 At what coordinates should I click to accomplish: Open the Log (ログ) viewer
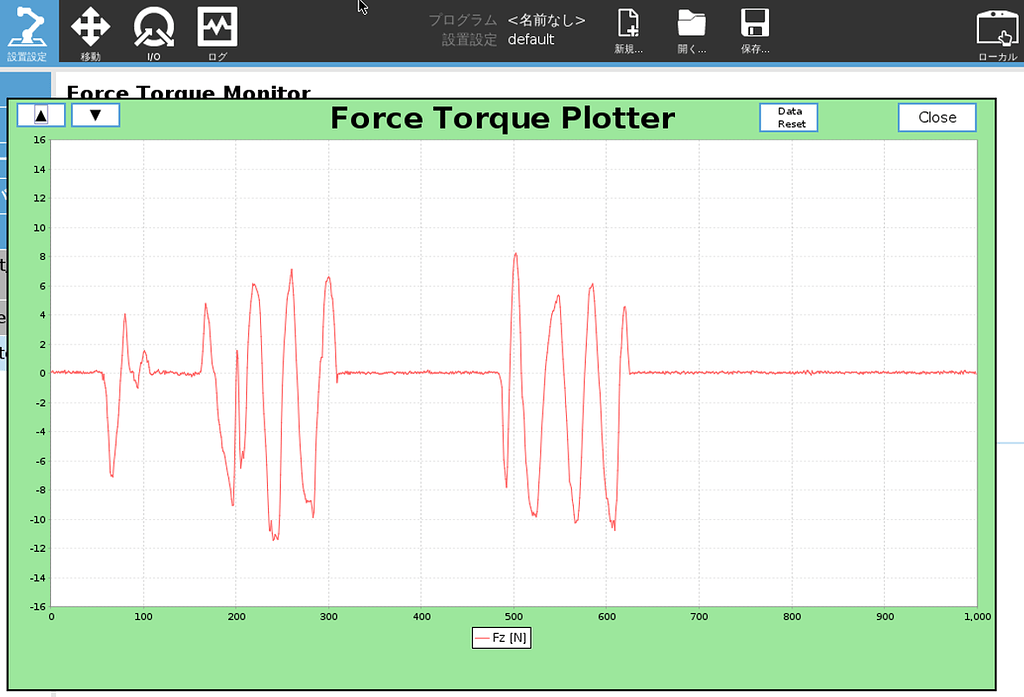[218, 30]
